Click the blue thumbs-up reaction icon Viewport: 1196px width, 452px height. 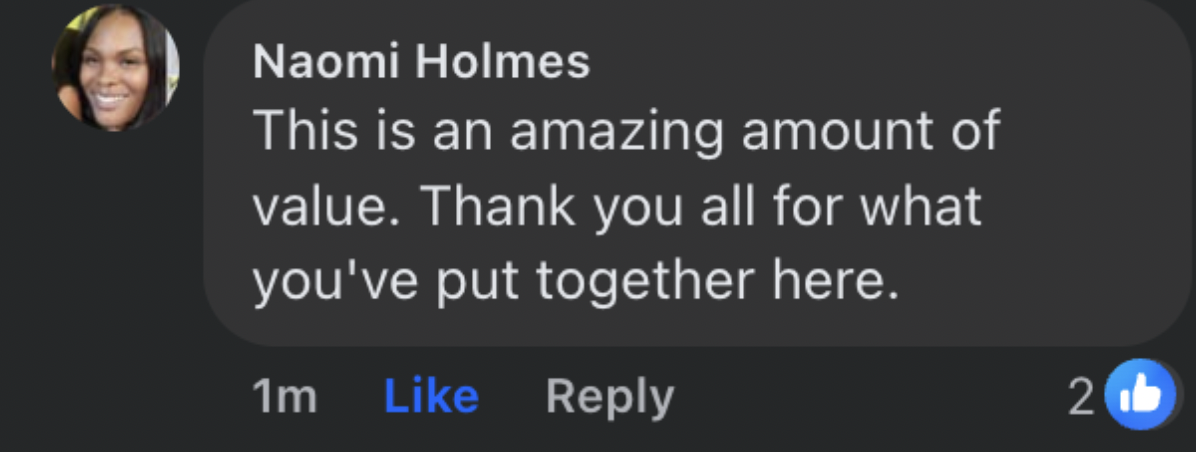click(x=1139, y=394)
